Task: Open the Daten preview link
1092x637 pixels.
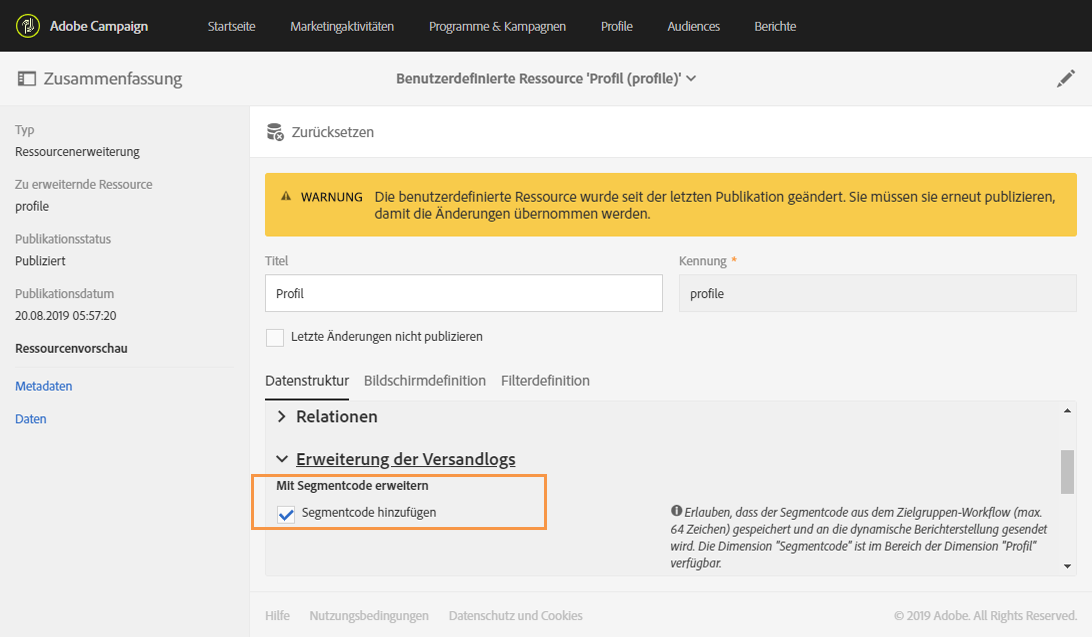Action: click(31, 419)
